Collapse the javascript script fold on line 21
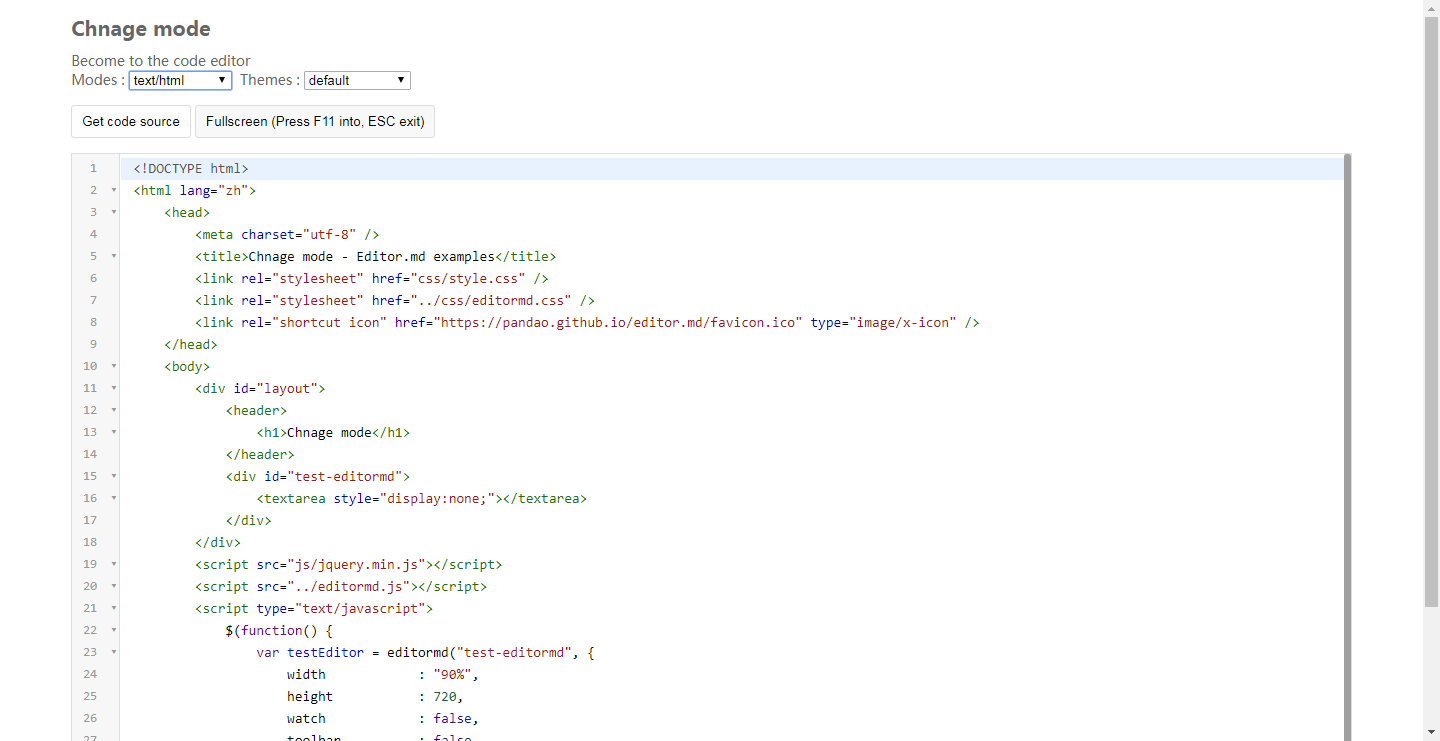This screenshot has height=741, width=1440. point(114,608)
